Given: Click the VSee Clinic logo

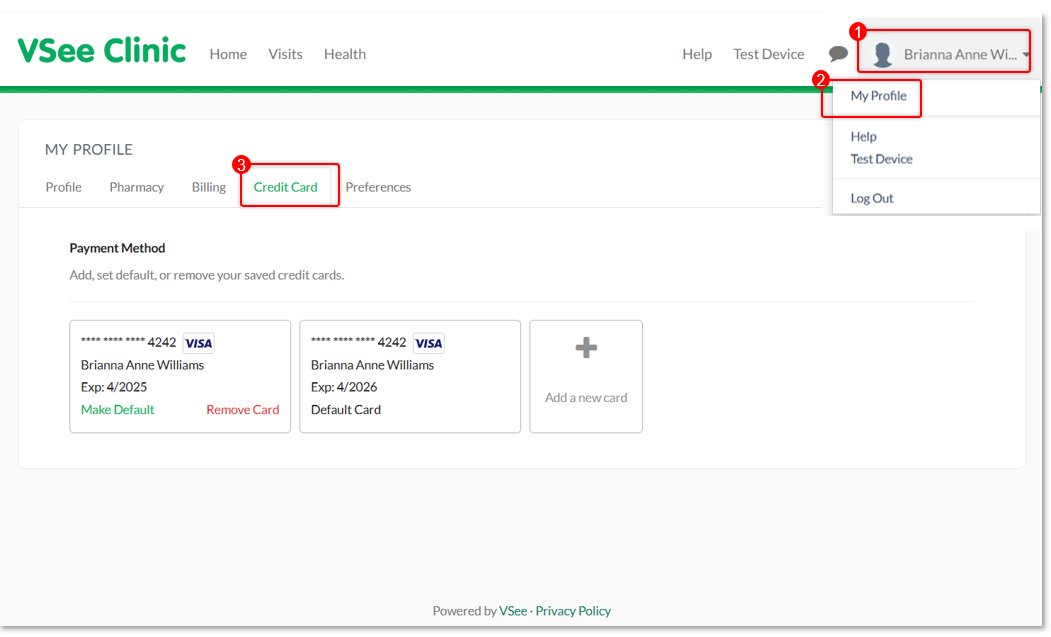Looking at the screenshot, I should click(102, 51).
